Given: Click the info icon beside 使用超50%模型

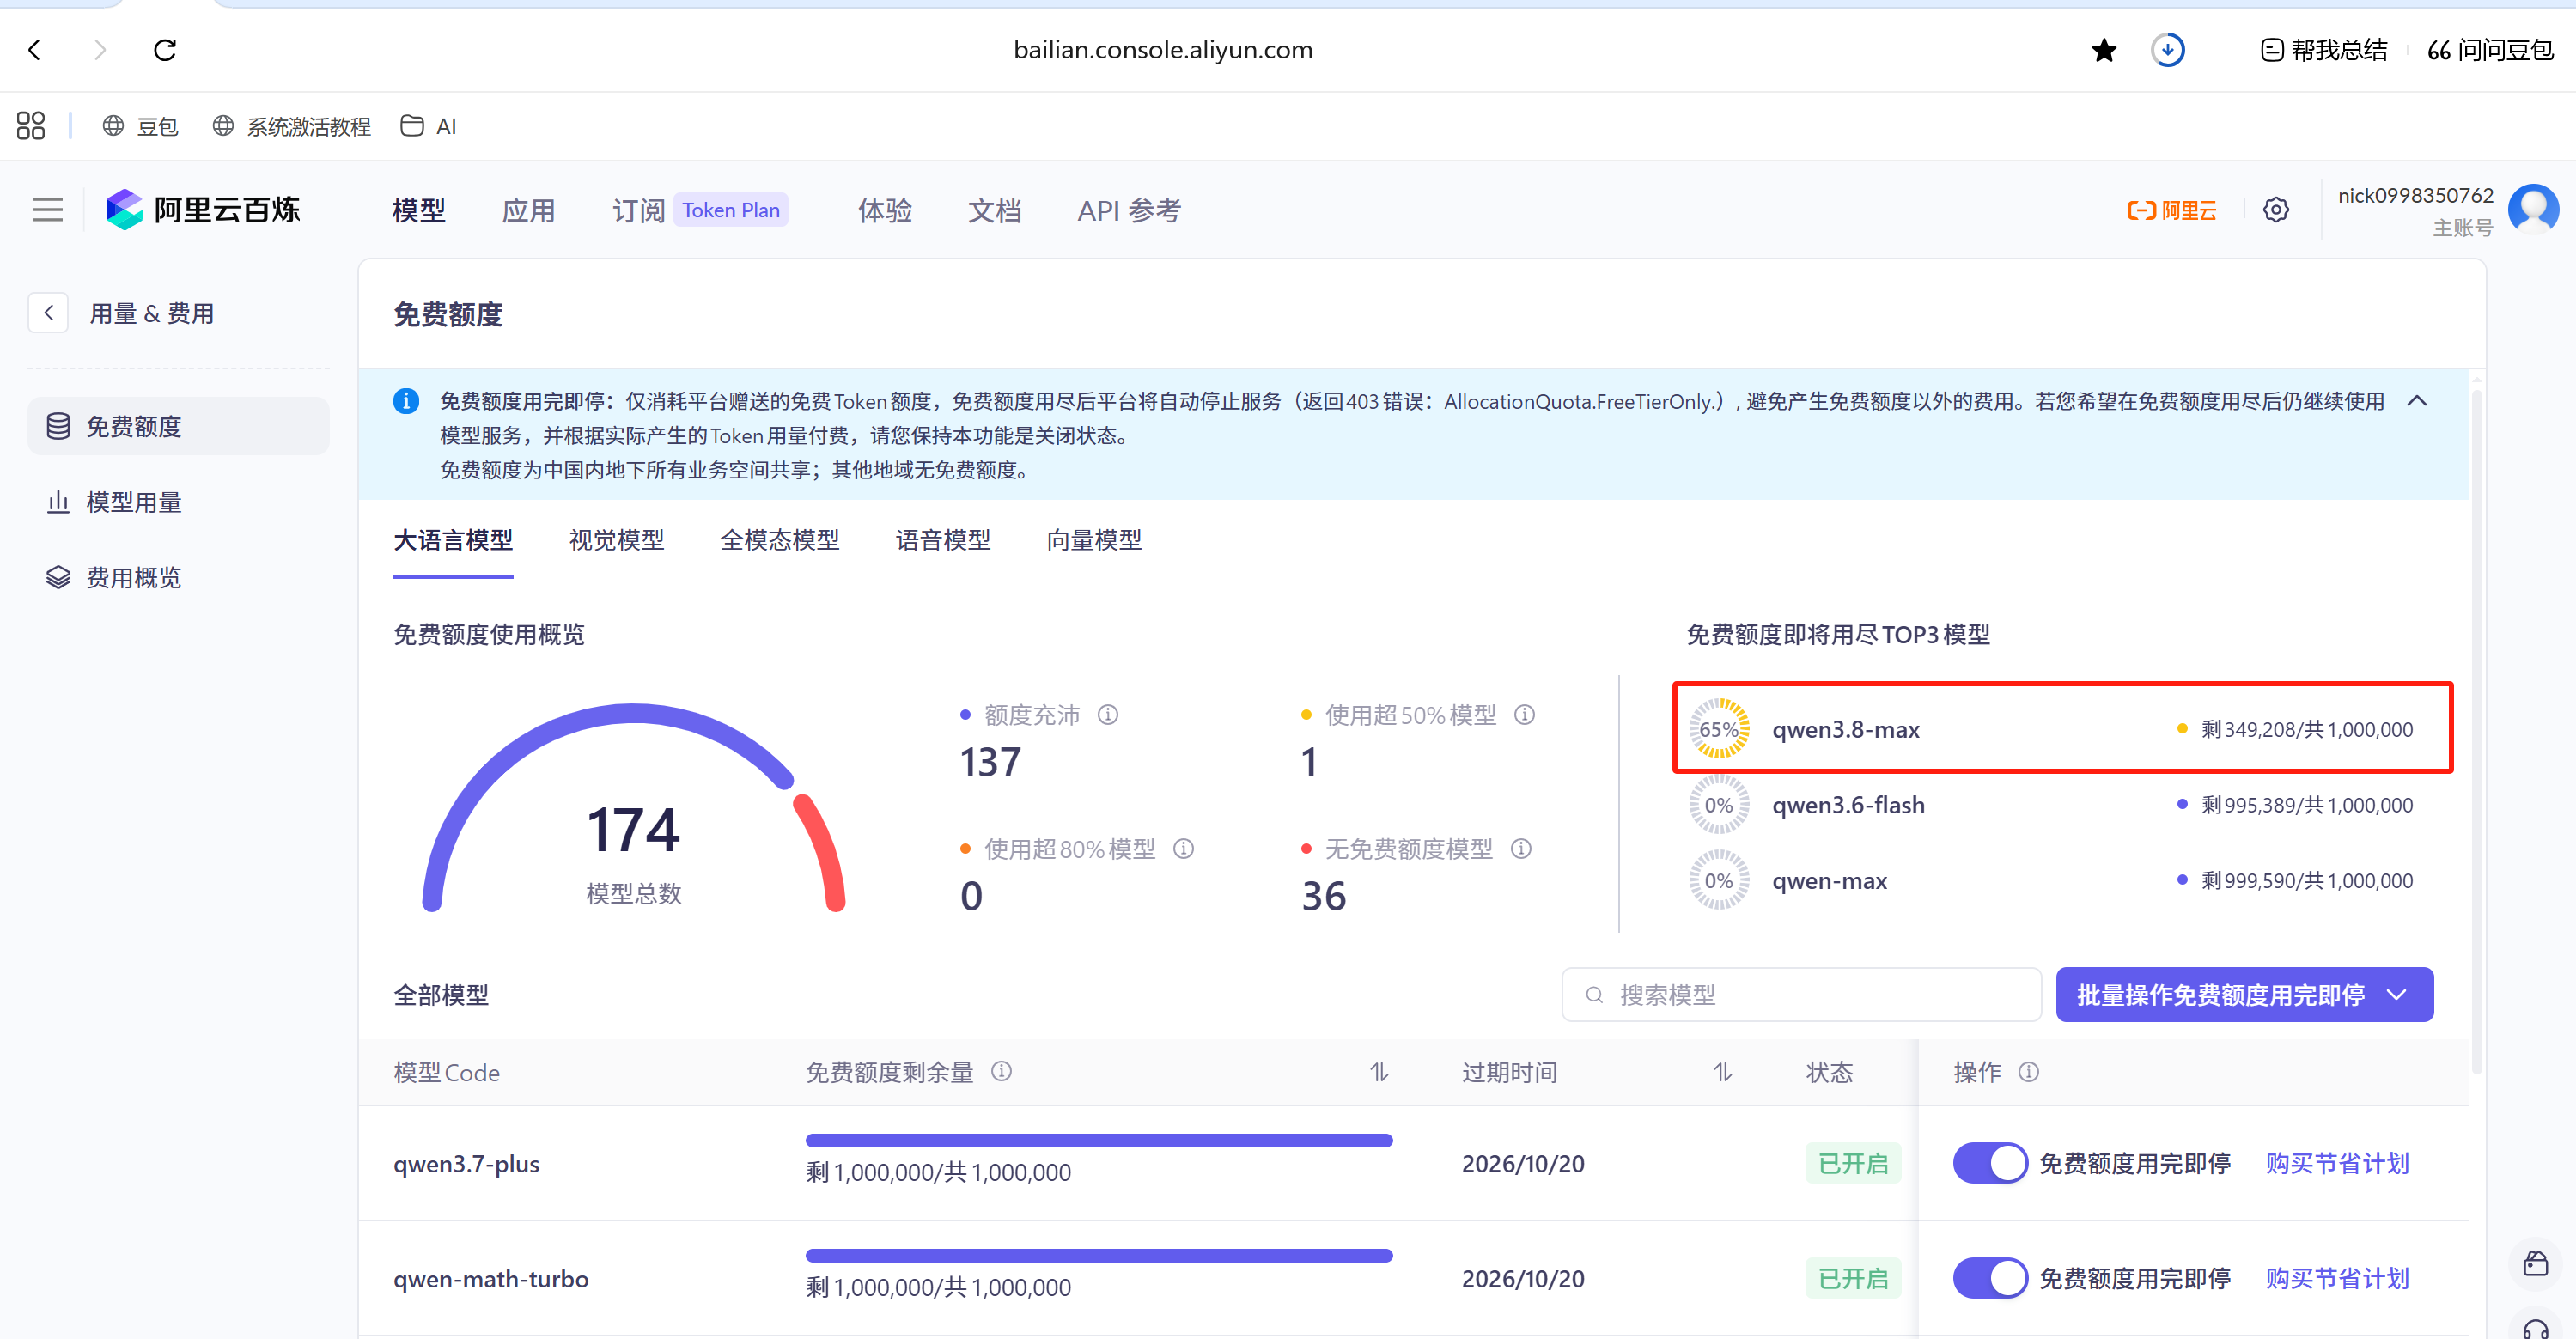Looking at the screenshot, I should pyautogui.click(x=1524, y=715).
